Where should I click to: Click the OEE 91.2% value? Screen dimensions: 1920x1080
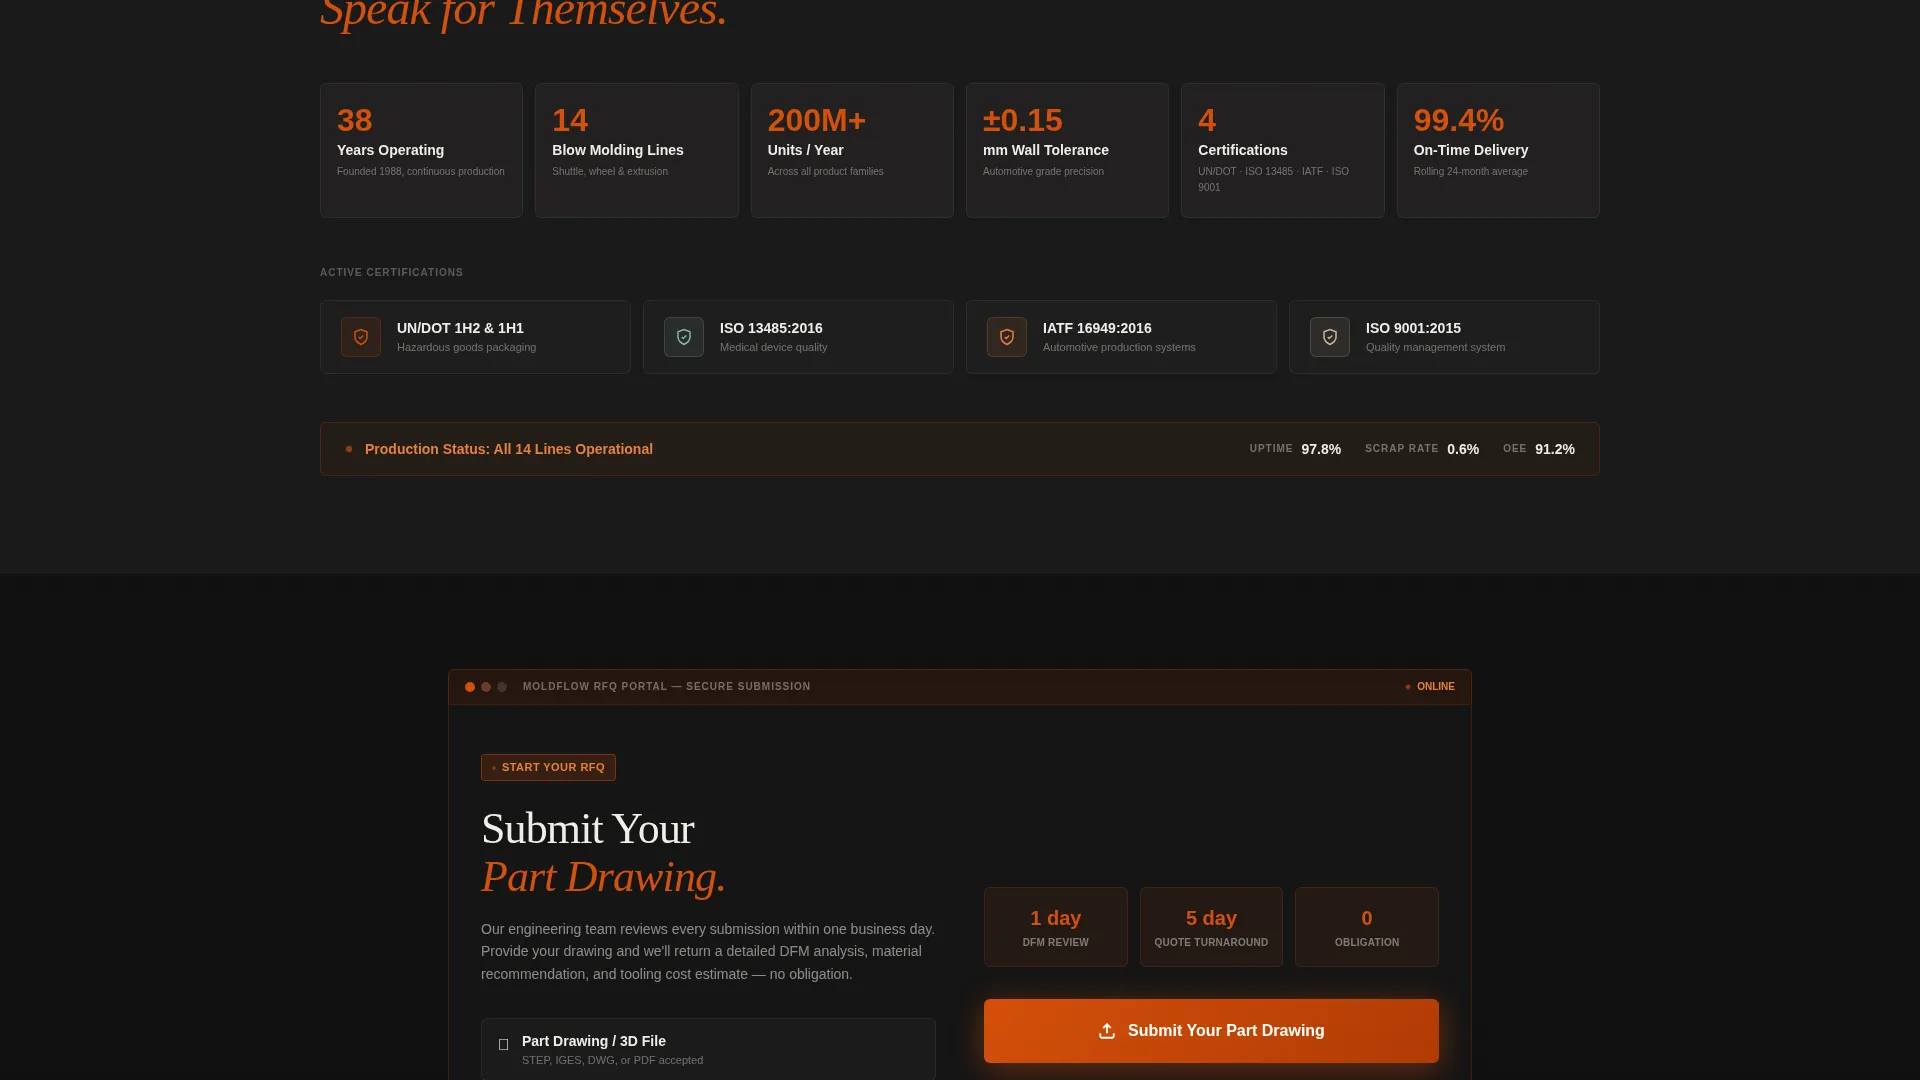(1555, 449)
